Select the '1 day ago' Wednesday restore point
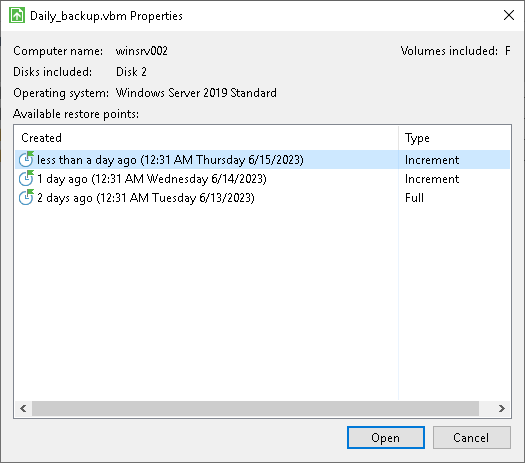 (262, 179)
